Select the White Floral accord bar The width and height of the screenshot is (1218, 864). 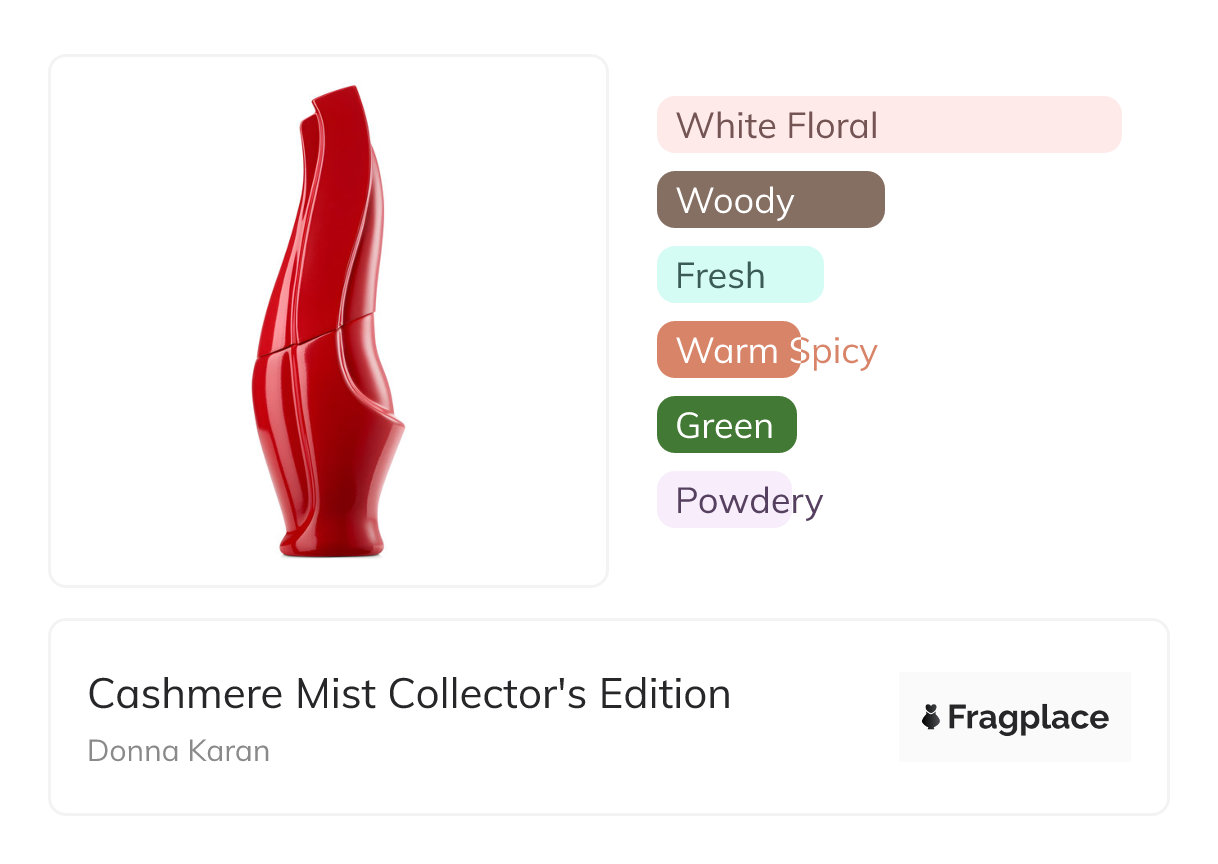(888, 125)
